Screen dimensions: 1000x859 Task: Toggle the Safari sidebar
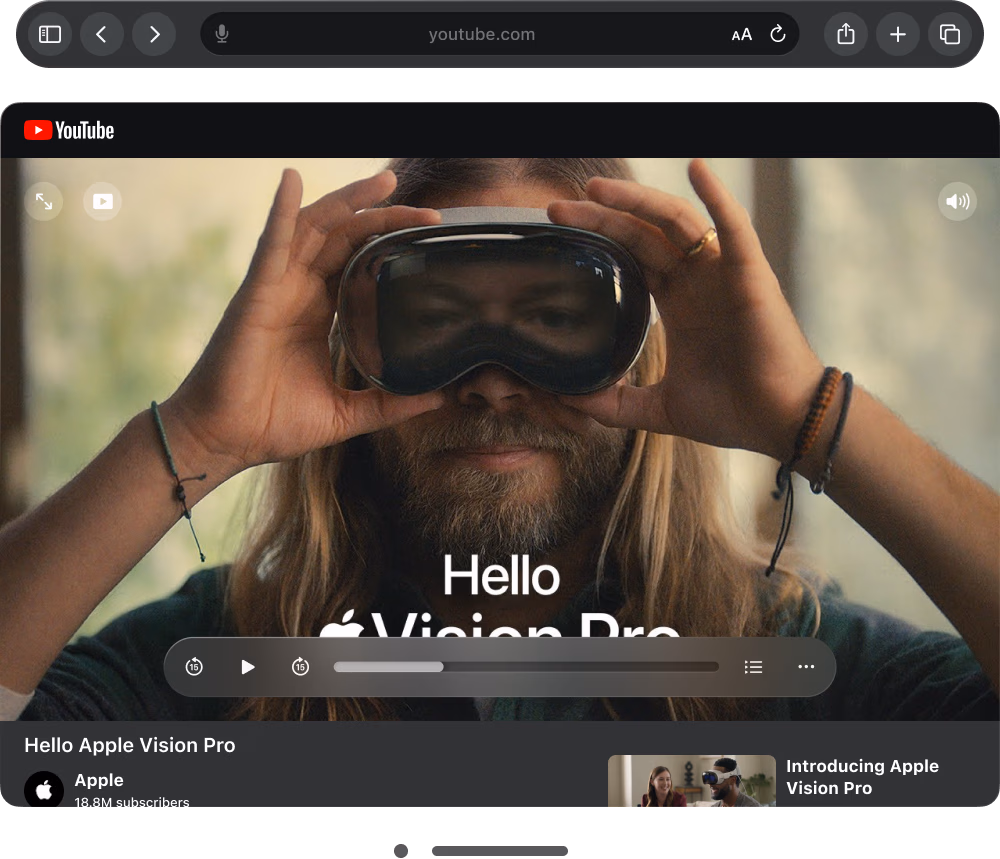[x=50, y=34]
